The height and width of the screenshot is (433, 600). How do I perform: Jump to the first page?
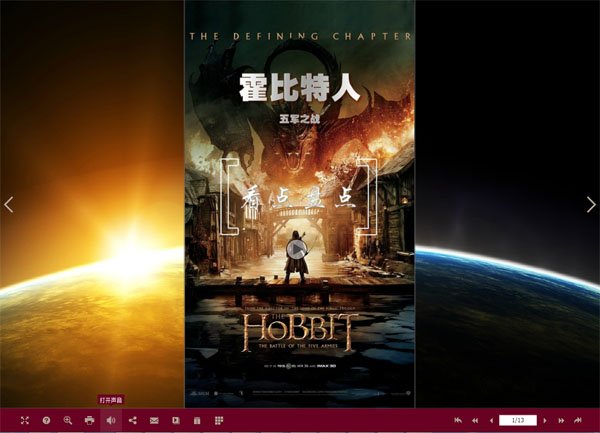[458, 420]
